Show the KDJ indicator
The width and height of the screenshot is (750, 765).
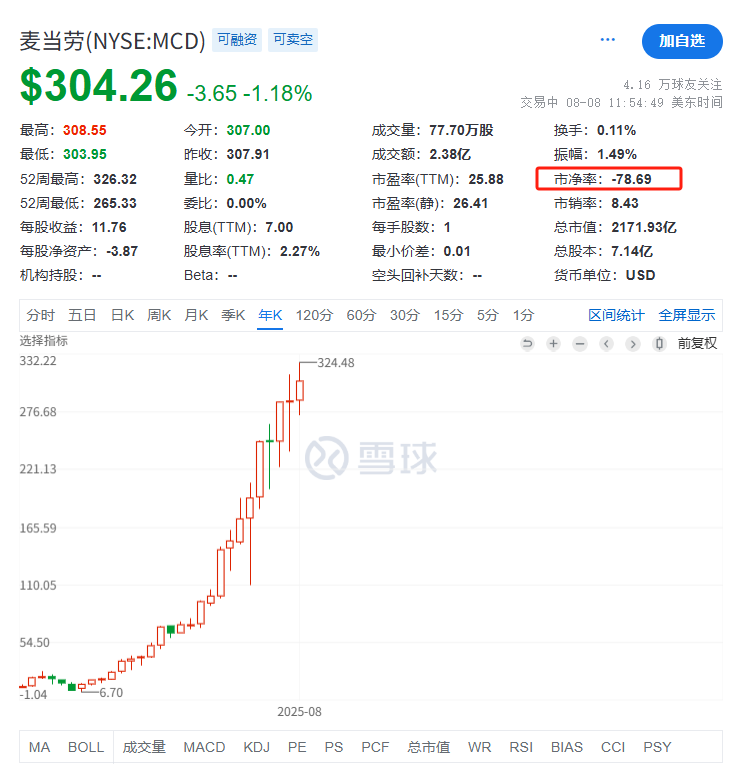257,747
